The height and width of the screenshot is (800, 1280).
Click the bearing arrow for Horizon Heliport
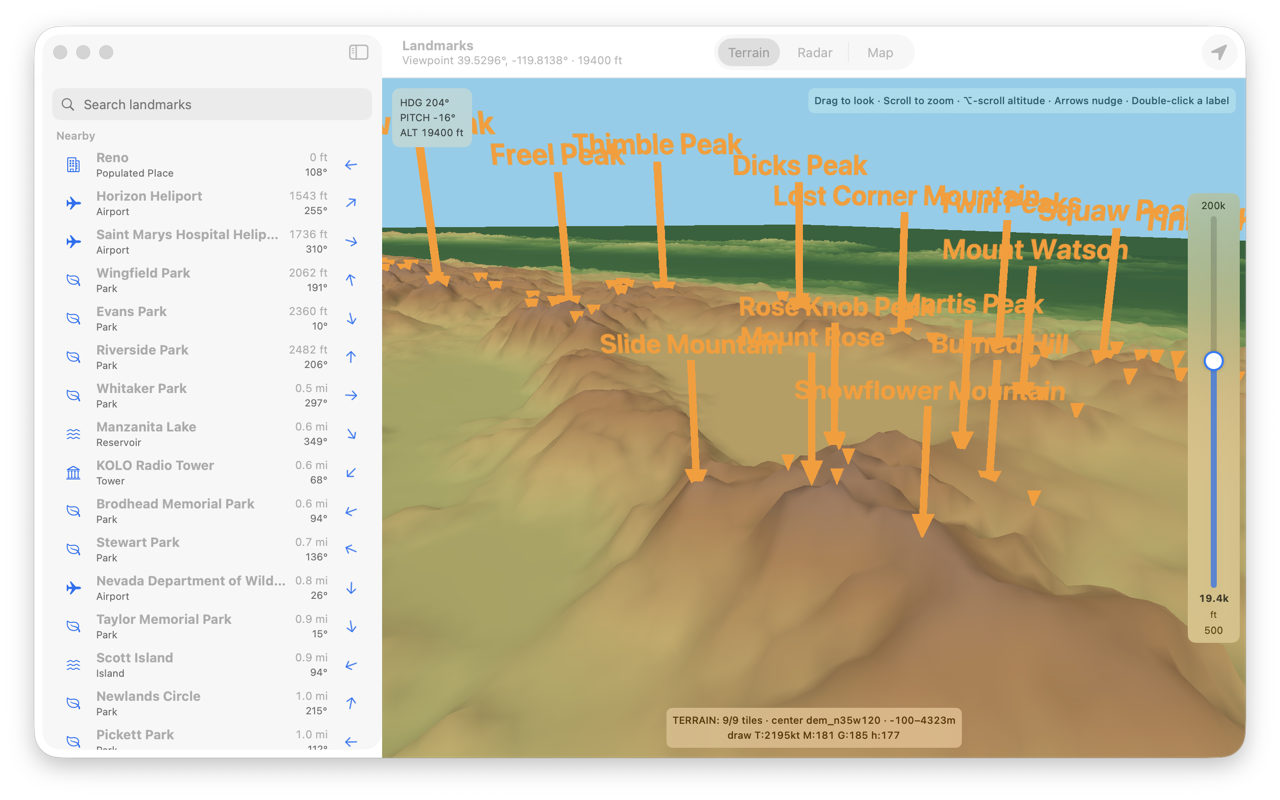pos(351,203)
